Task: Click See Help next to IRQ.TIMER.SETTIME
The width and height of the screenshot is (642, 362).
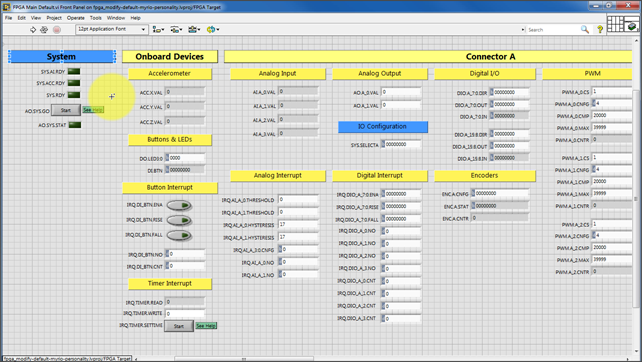Action: (x=206, y=326)
